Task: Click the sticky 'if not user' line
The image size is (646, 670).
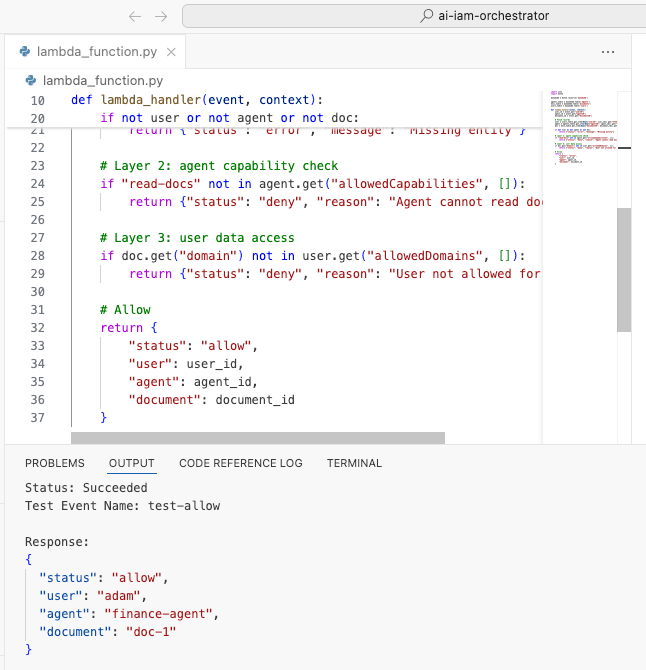Action: tap(229, 118)
